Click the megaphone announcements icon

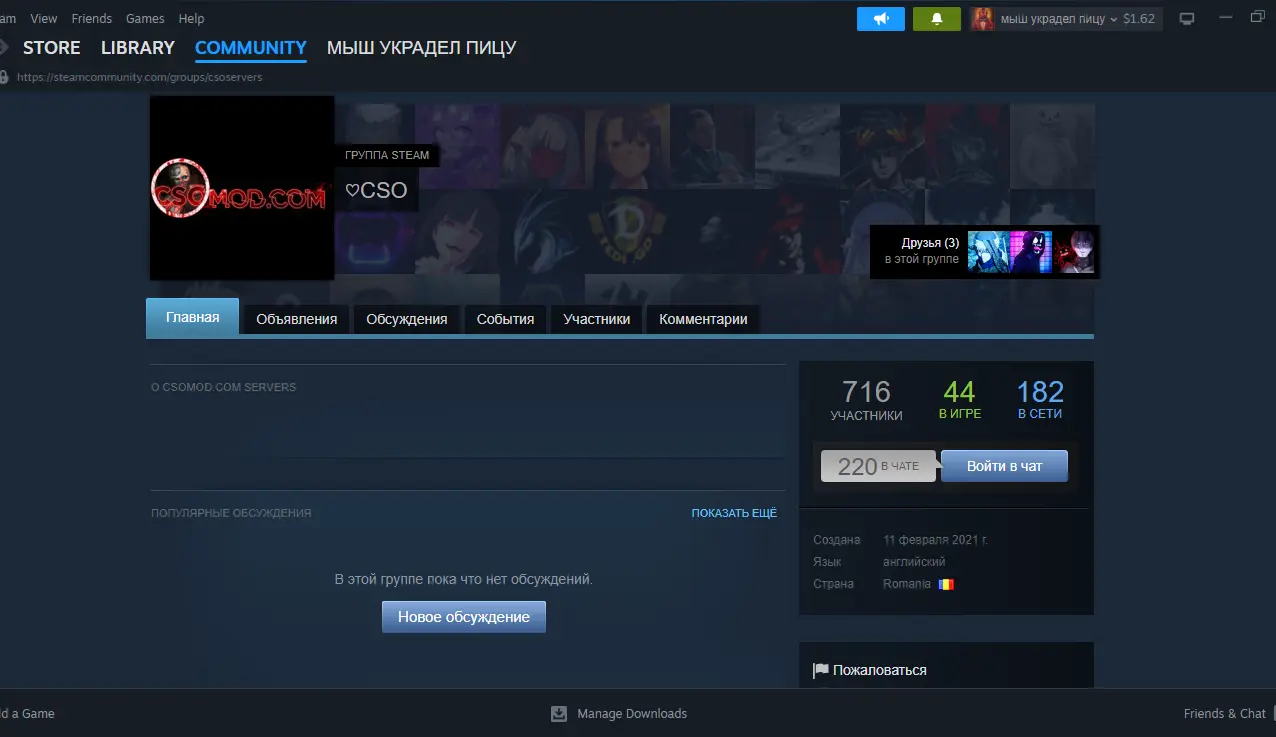[x=881, y=19]
